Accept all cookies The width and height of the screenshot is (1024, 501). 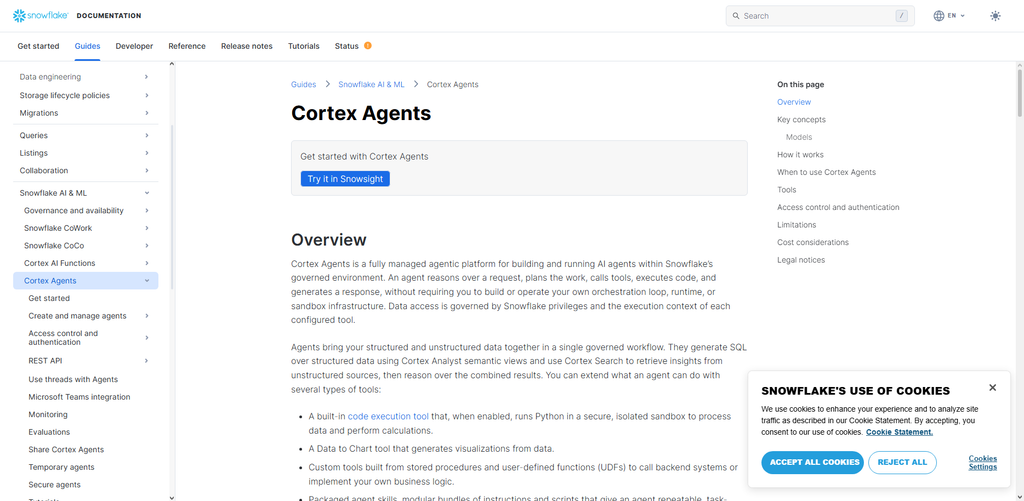coord(812,462)
